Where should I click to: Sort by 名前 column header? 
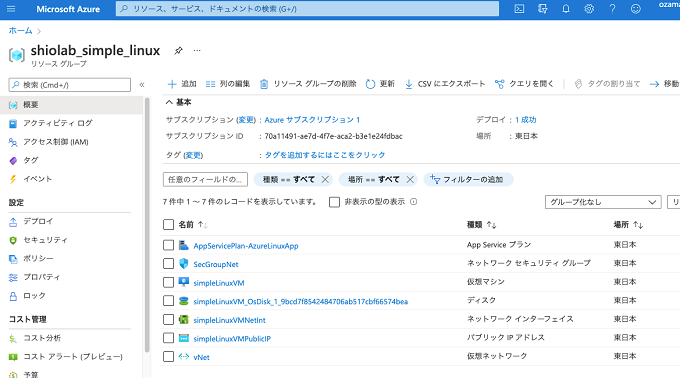[193, 225]
